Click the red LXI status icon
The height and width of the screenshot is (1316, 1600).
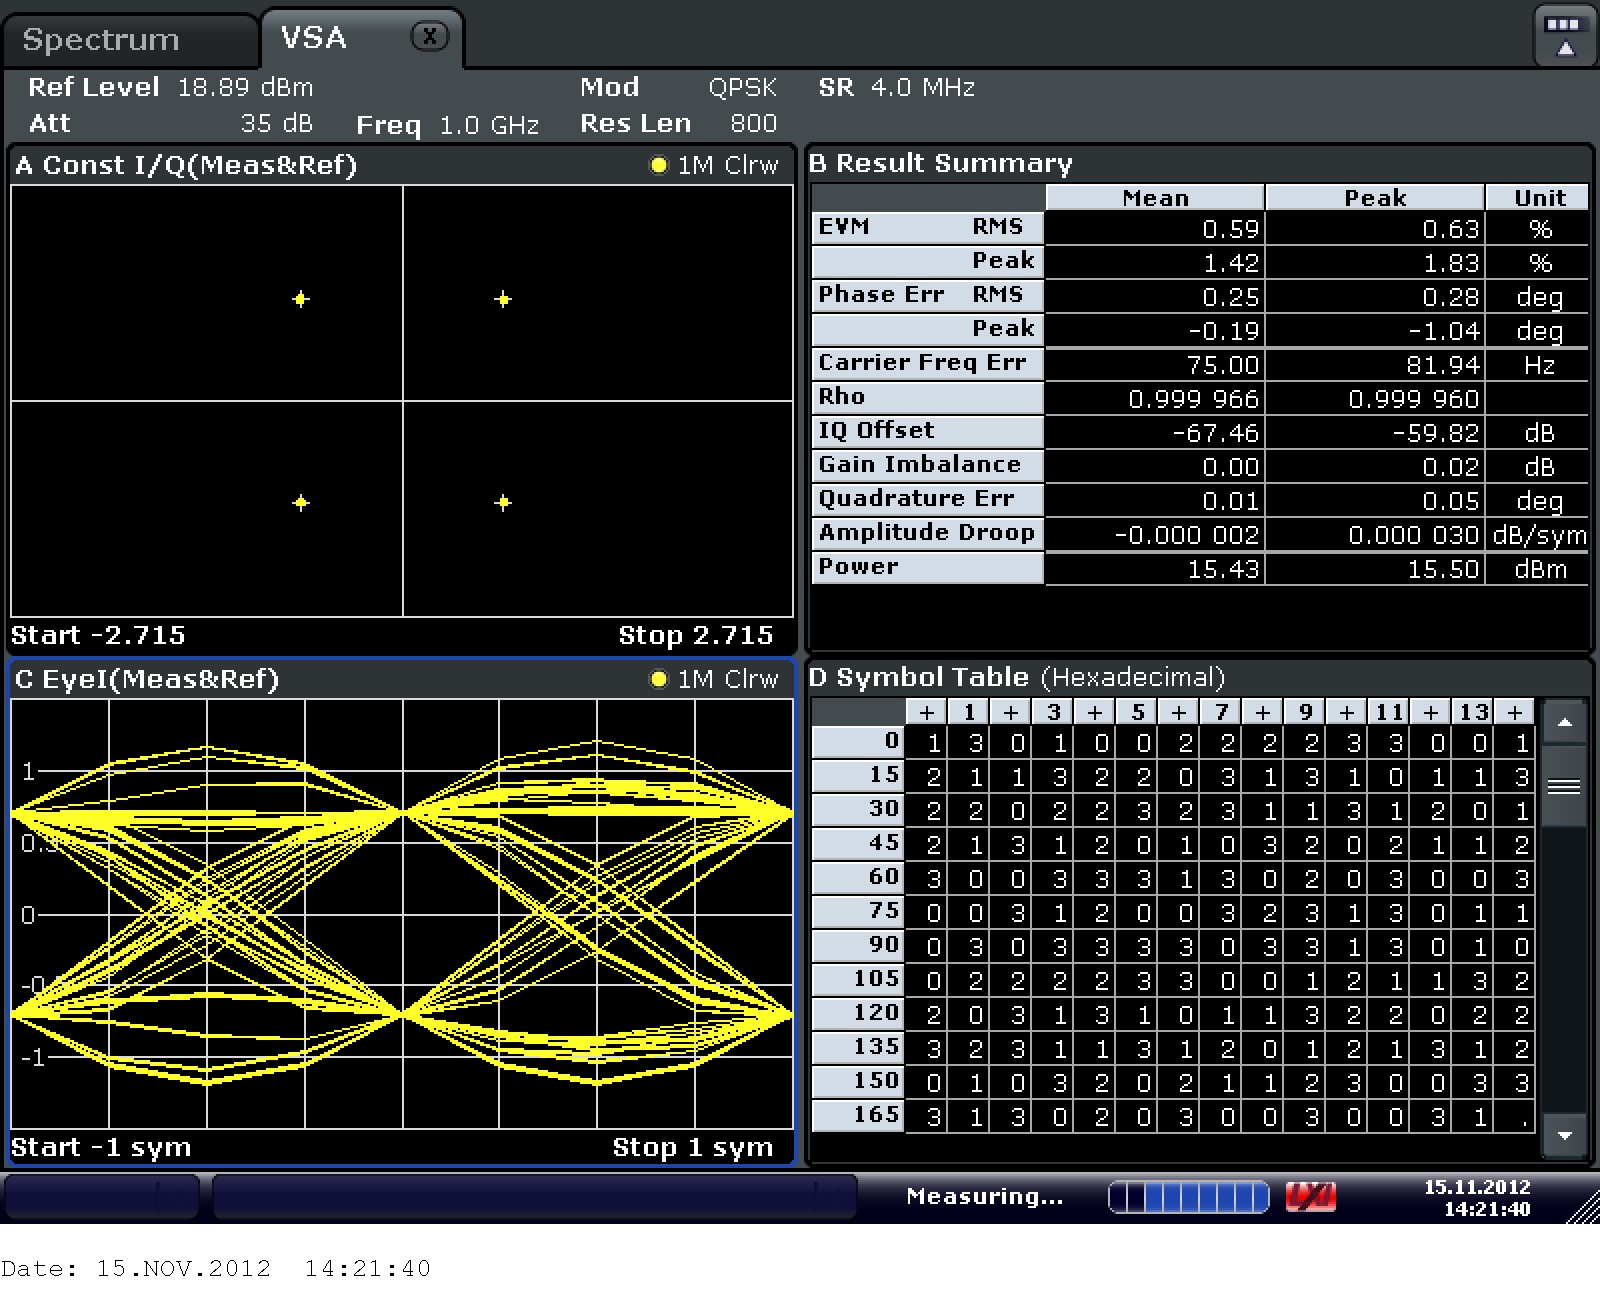tap(1310, 1196)
